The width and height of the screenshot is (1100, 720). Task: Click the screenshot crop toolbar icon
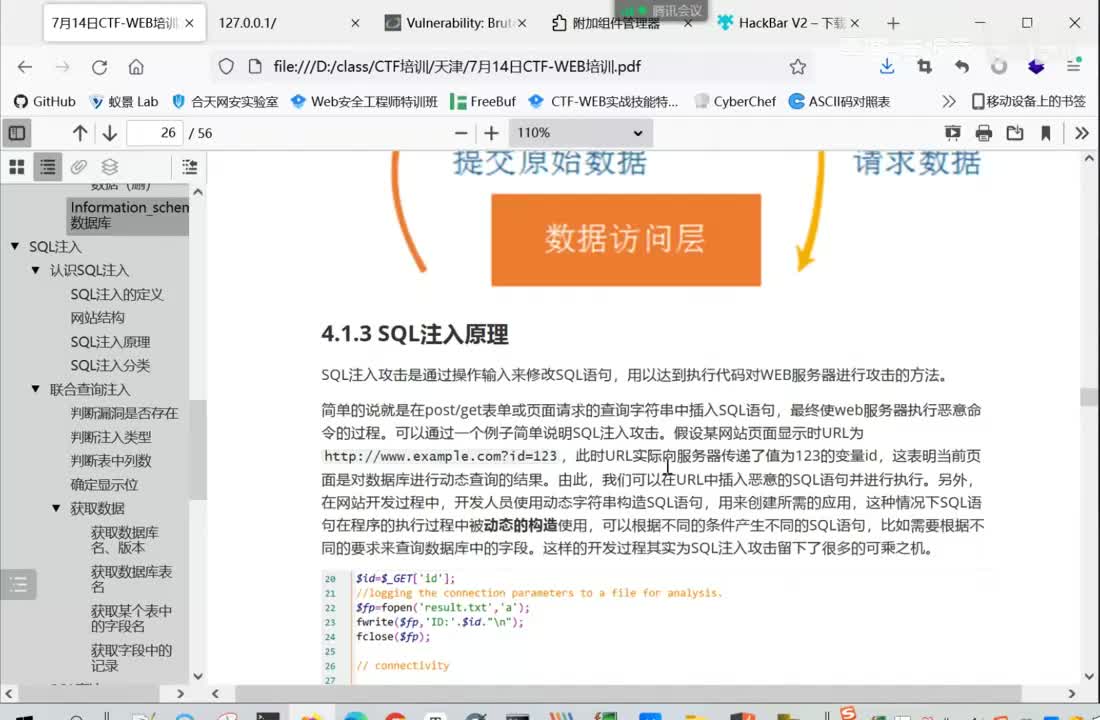pos(925,67)
